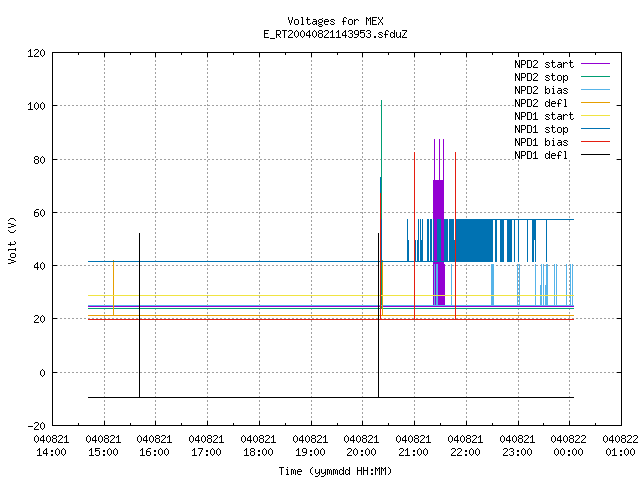Click the black NPD1 defl spike before 16:00
This screenshot has width=640, height=480.
(x=140, y=314)
